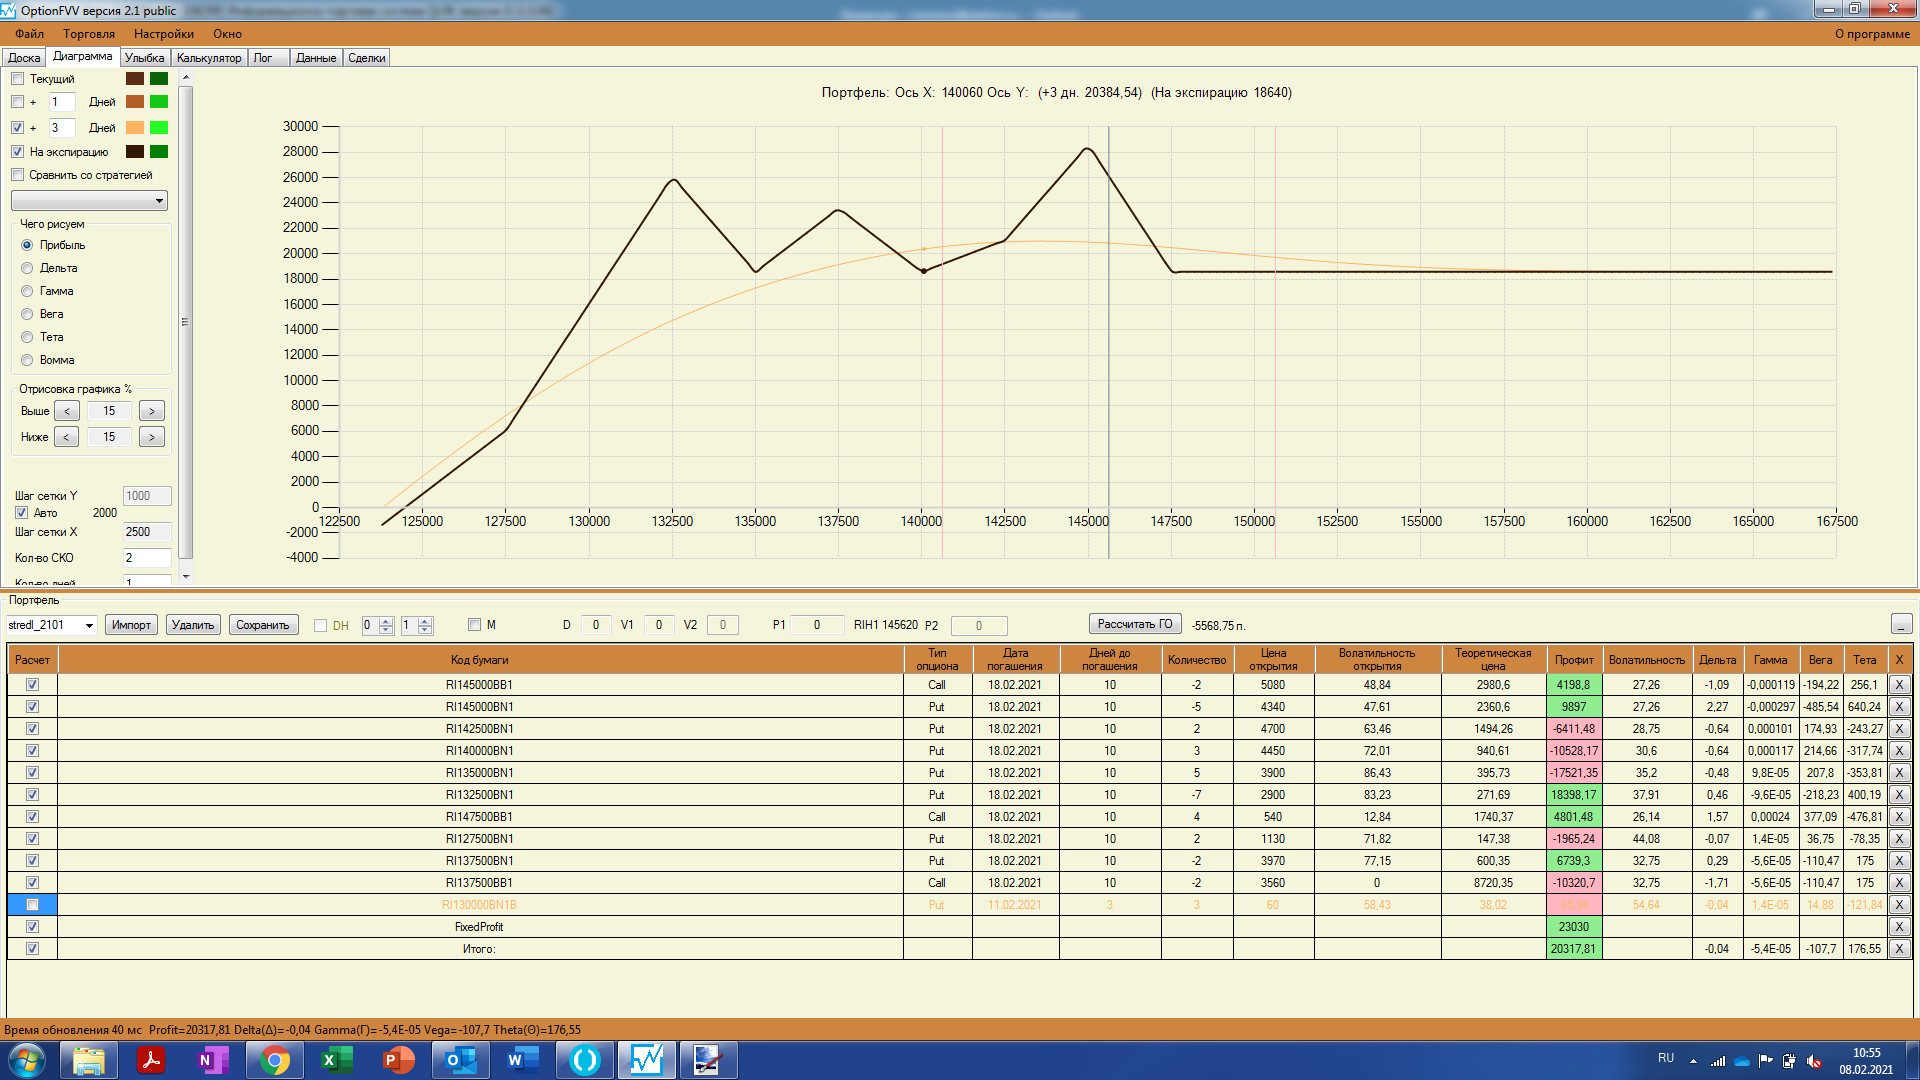
Task: Click the orange +3 days color swatch
Action: (x=135, y=128)
